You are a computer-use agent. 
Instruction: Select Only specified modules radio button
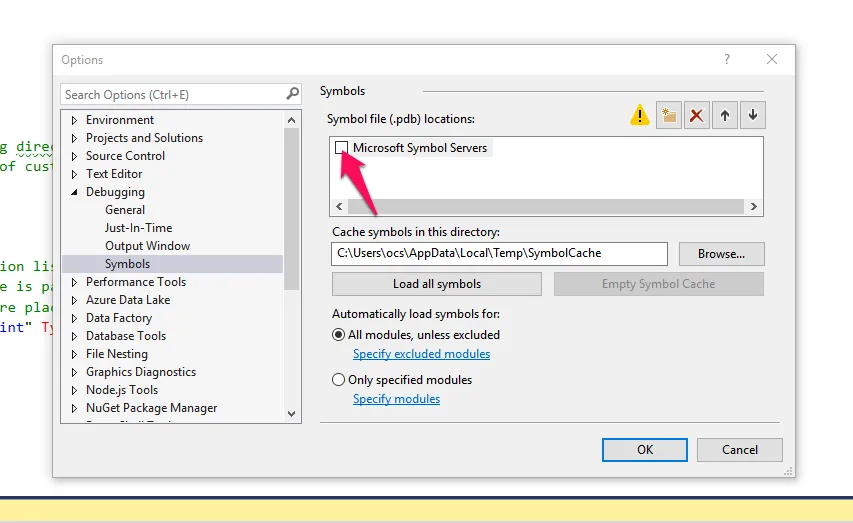pyautogui.click(x=338, y=379)
